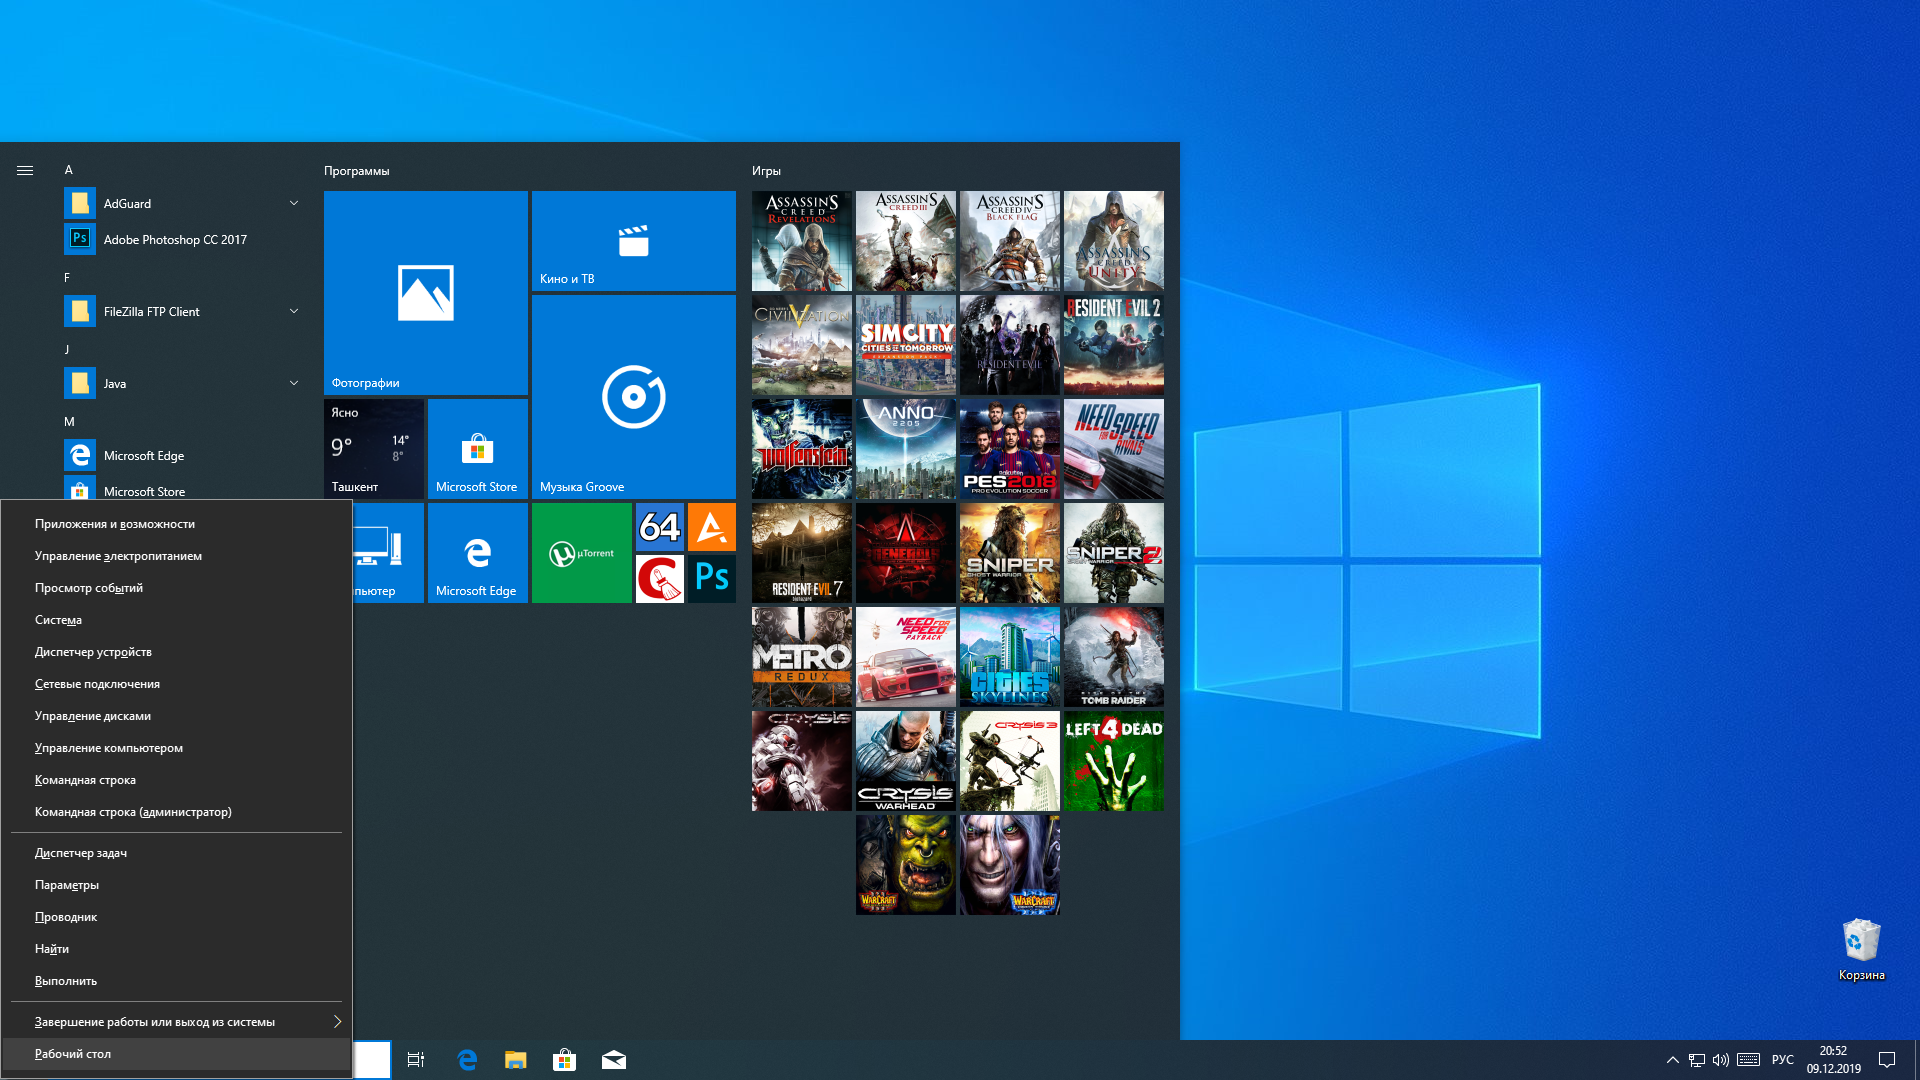Open the orange Avast small tile

[712, 527]
